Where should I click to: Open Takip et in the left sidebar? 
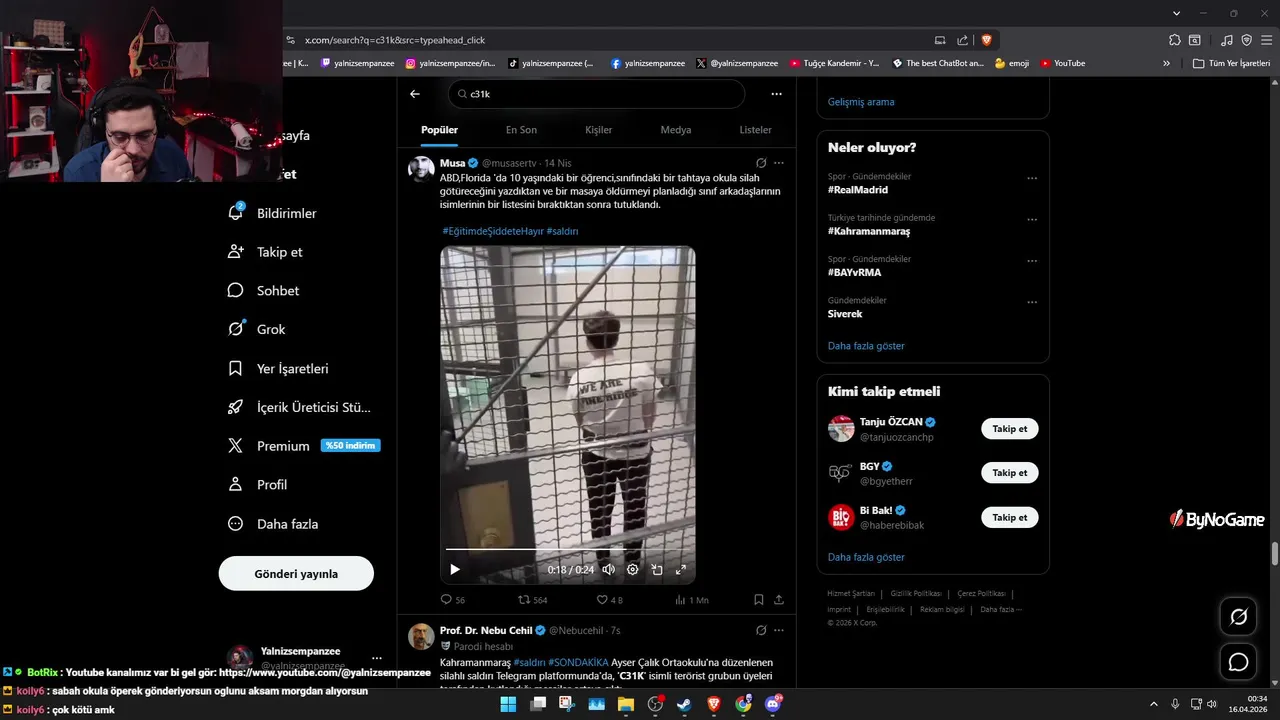tap(265, 252)
